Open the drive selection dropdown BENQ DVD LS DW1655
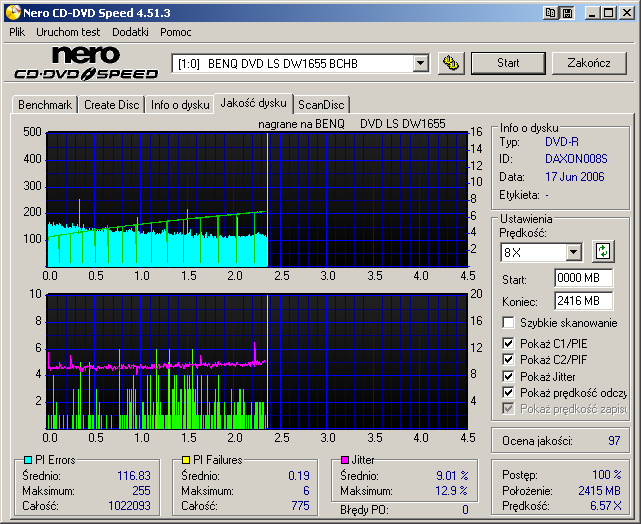Screen dimensions: 641x524 [420, 63]
